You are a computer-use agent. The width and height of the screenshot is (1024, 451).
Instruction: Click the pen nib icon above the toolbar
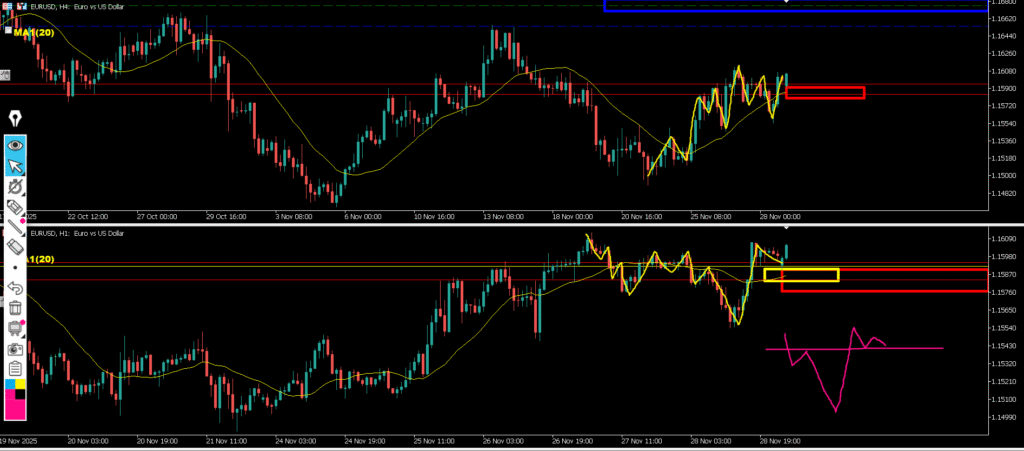pos(15,119)
